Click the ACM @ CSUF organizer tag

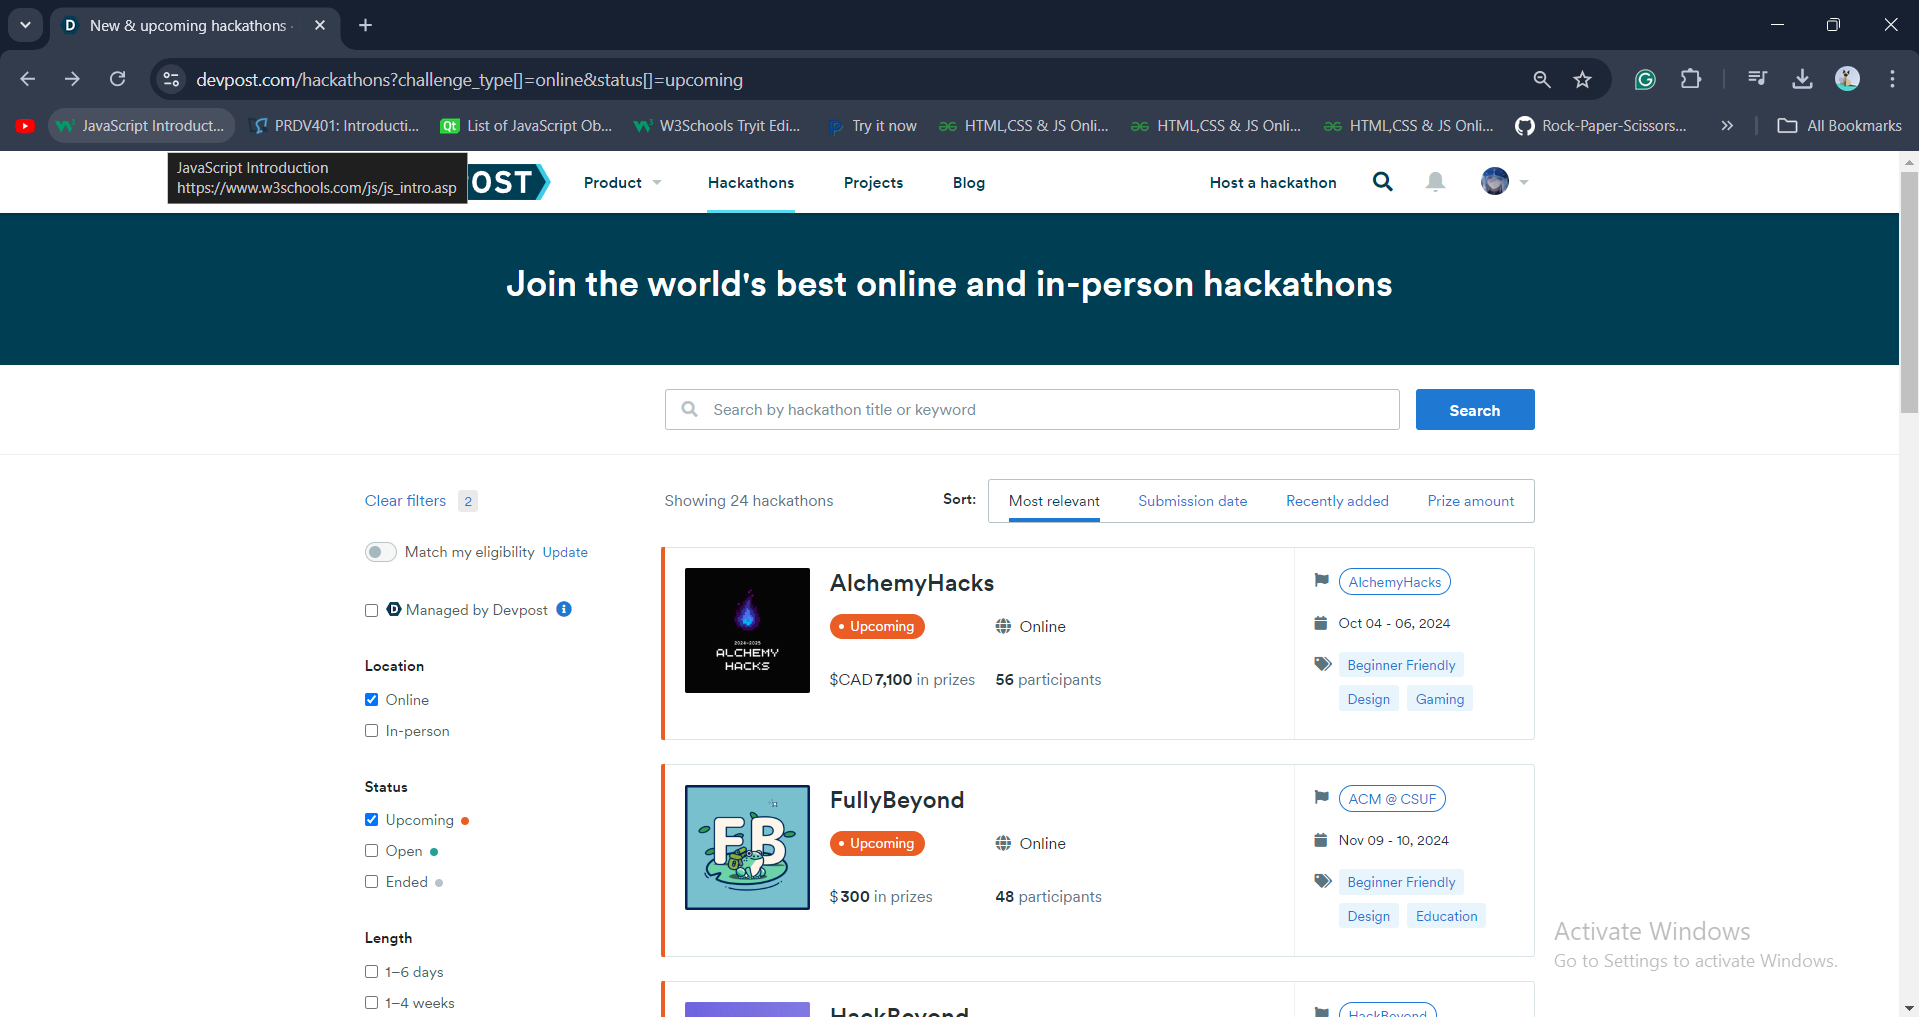pos(1392,799)
